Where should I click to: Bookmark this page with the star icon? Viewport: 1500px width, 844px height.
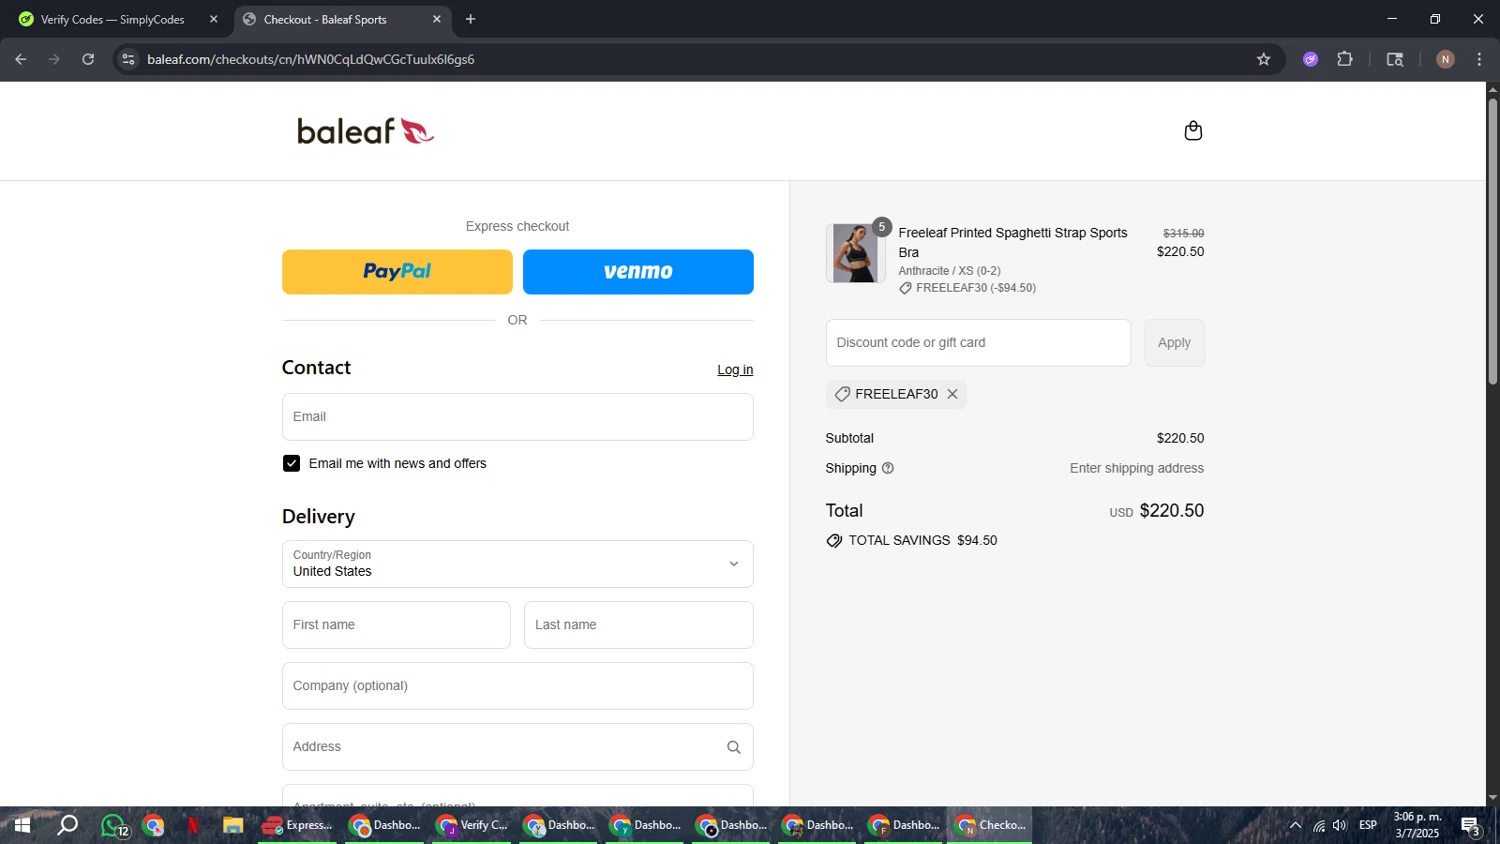click(x=1263, y=59)
